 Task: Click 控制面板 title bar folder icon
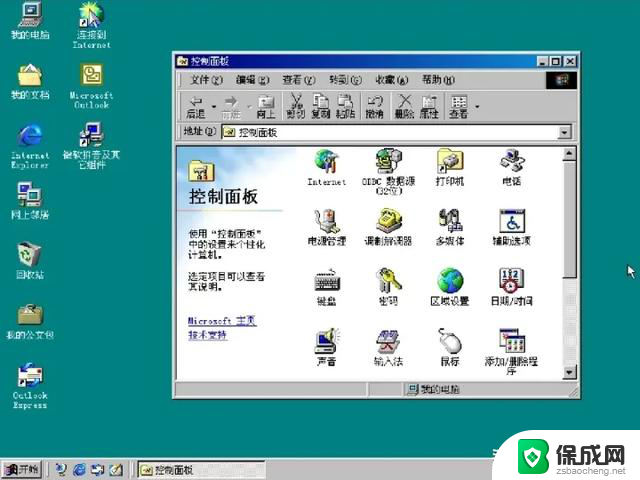[182, 61]
